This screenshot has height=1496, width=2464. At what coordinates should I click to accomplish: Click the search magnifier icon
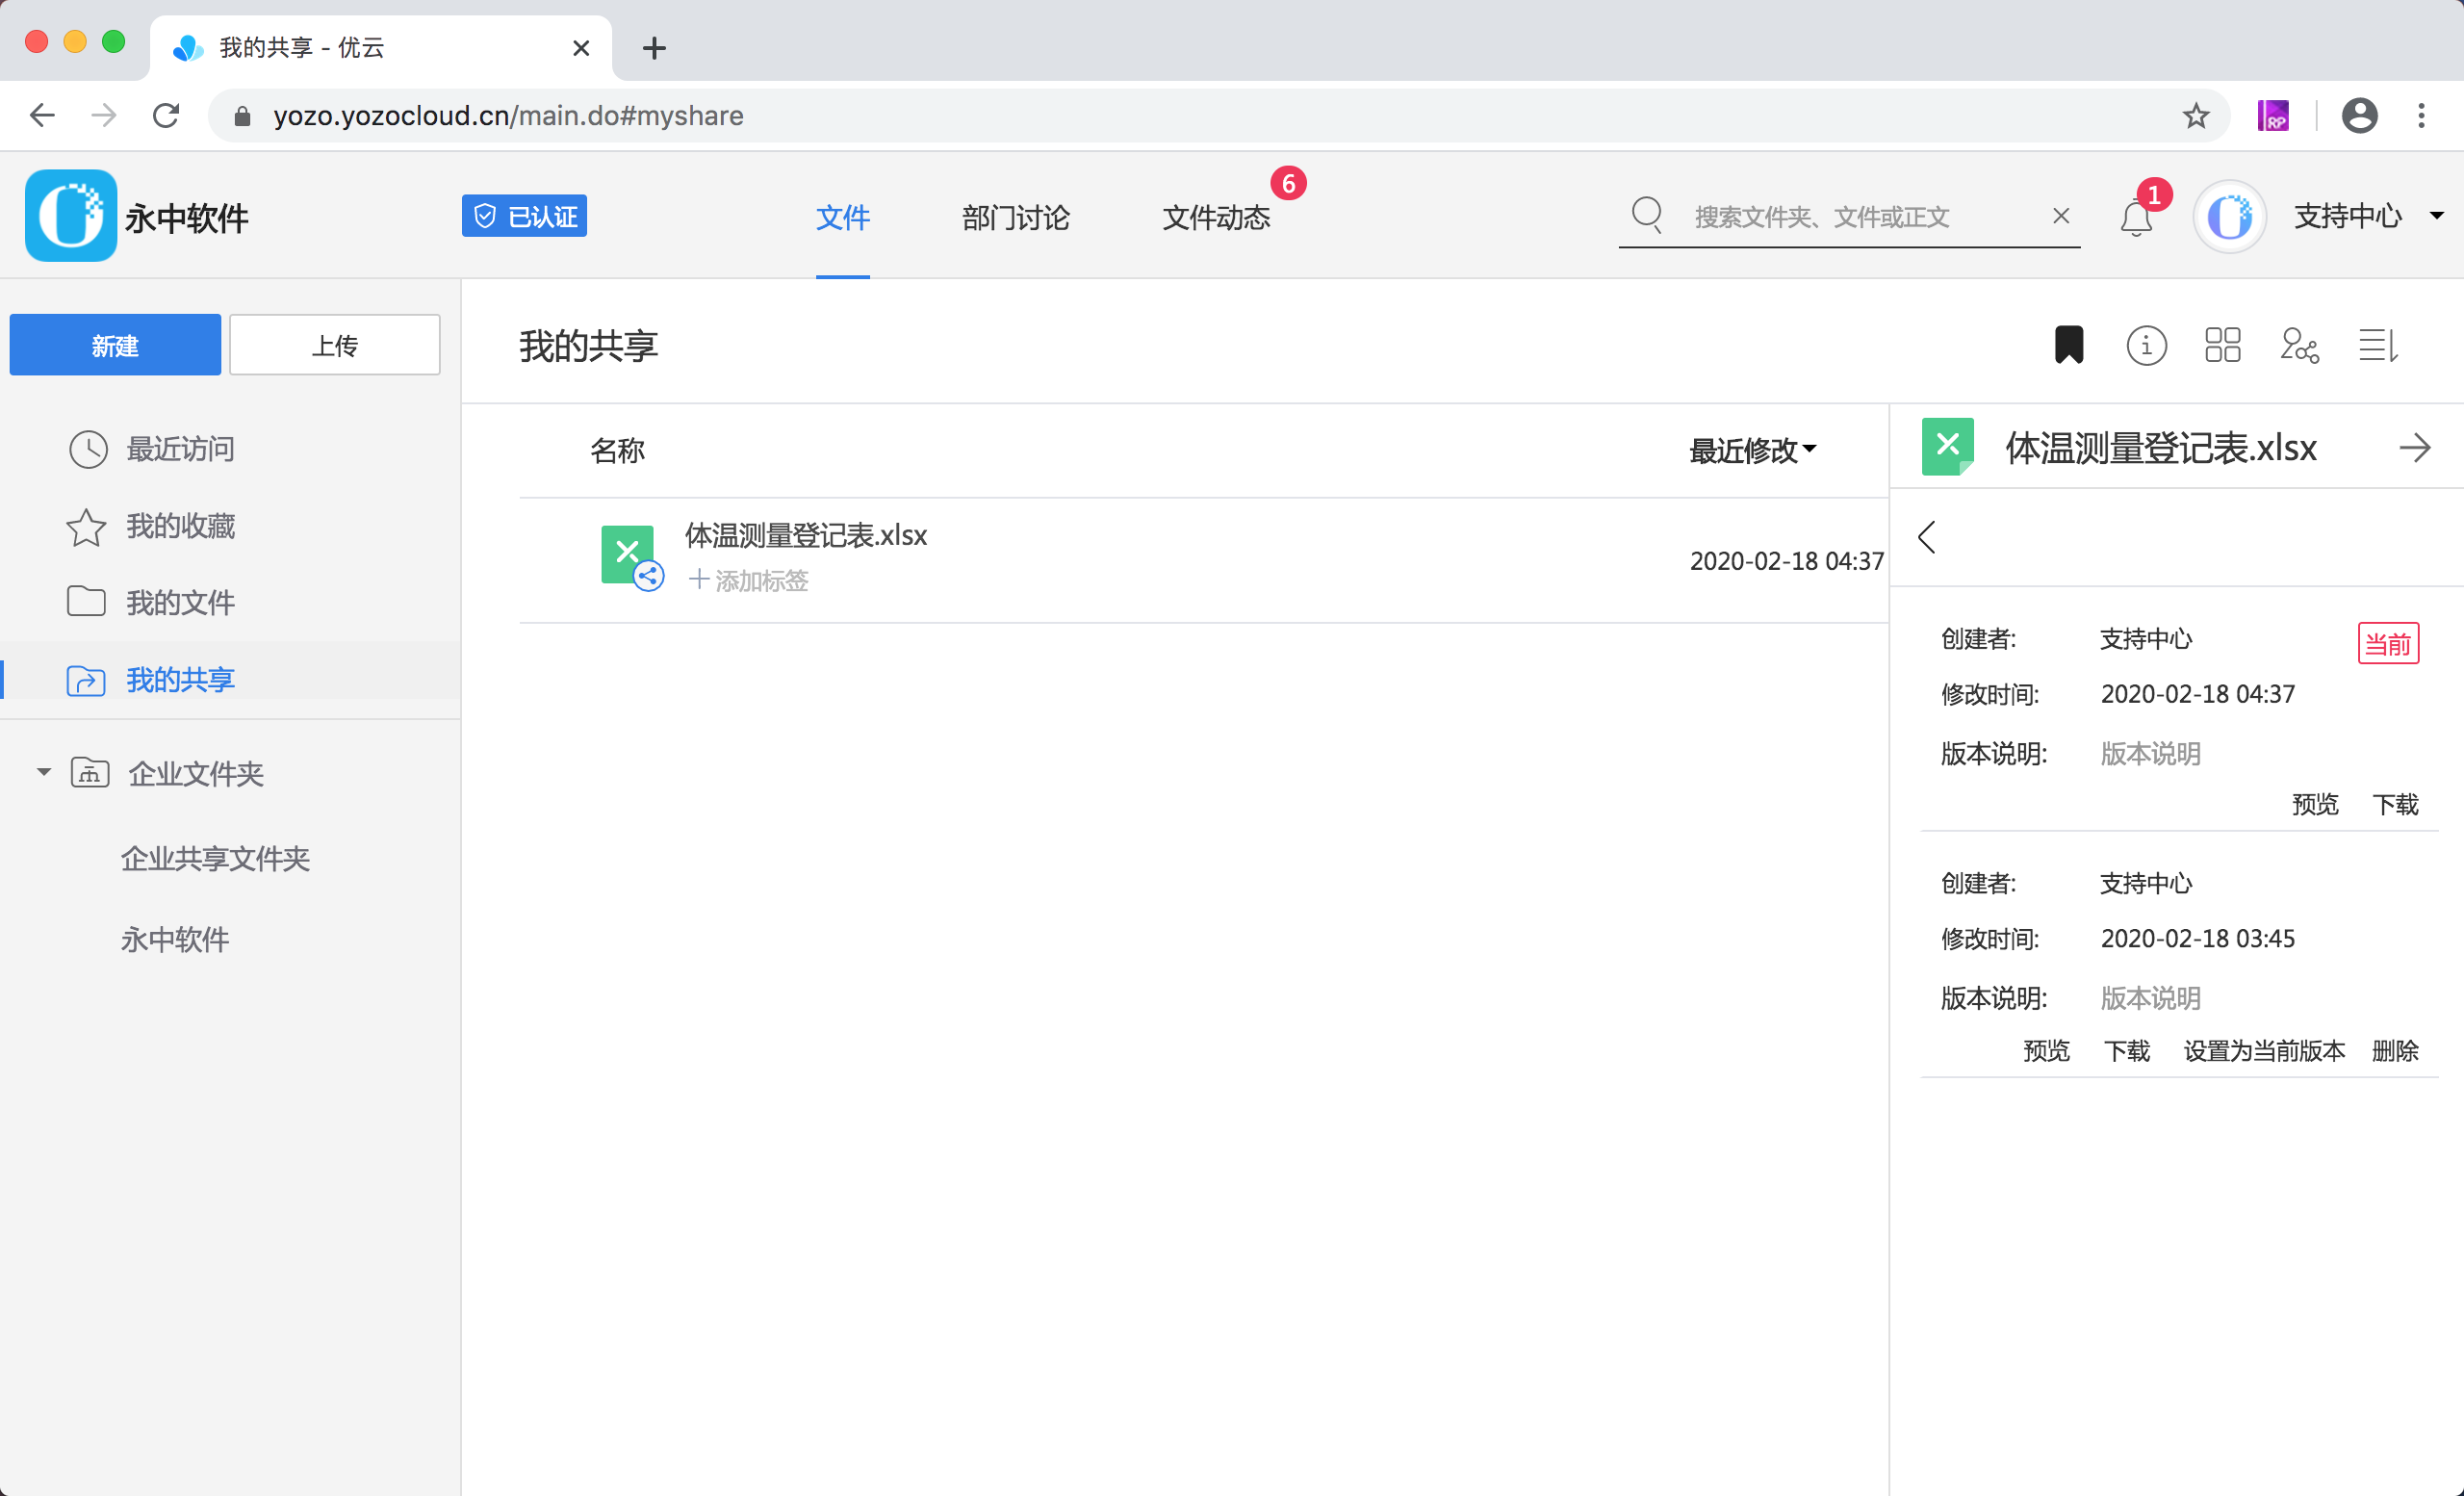point(1647,215)
